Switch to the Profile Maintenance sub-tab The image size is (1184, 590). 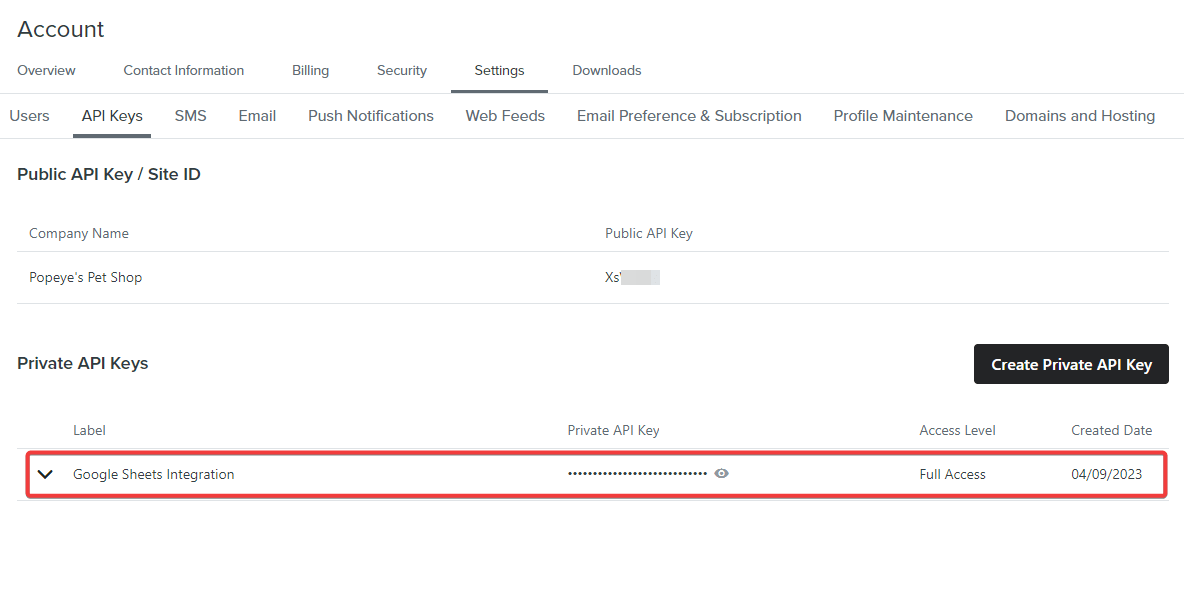click(x=903, y=116)
